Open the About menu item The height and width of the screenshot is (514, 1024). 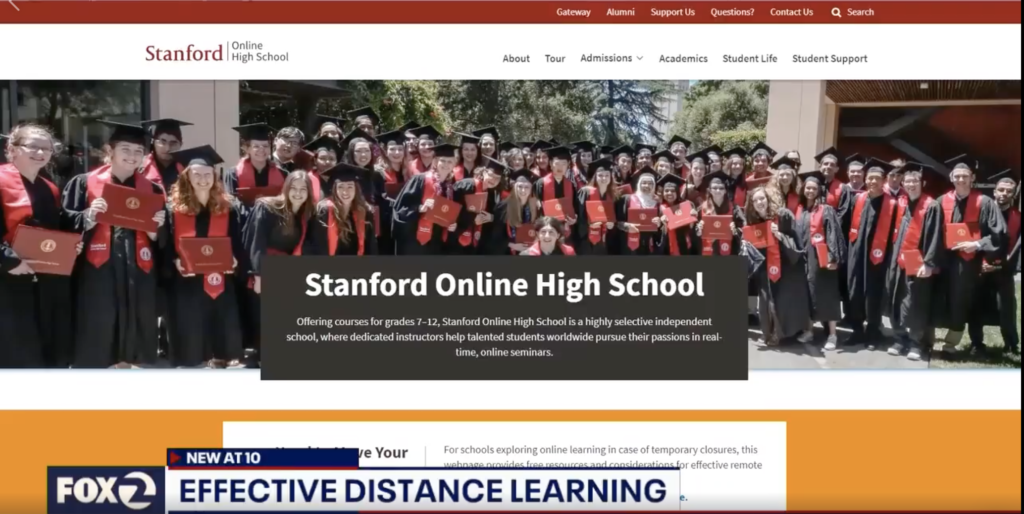pyautogui.click(x=516, y=58)
